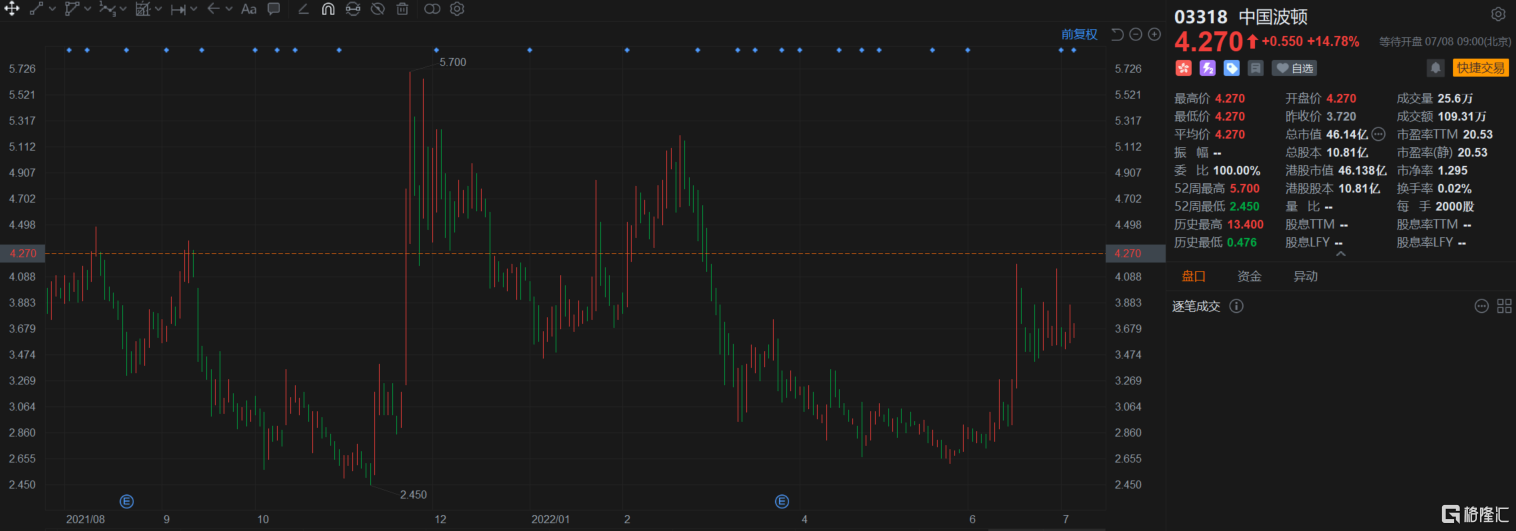Expand the line tool dropdown arrow
The width and height of the screenshot is (1516, 531).
click(51, 9)
